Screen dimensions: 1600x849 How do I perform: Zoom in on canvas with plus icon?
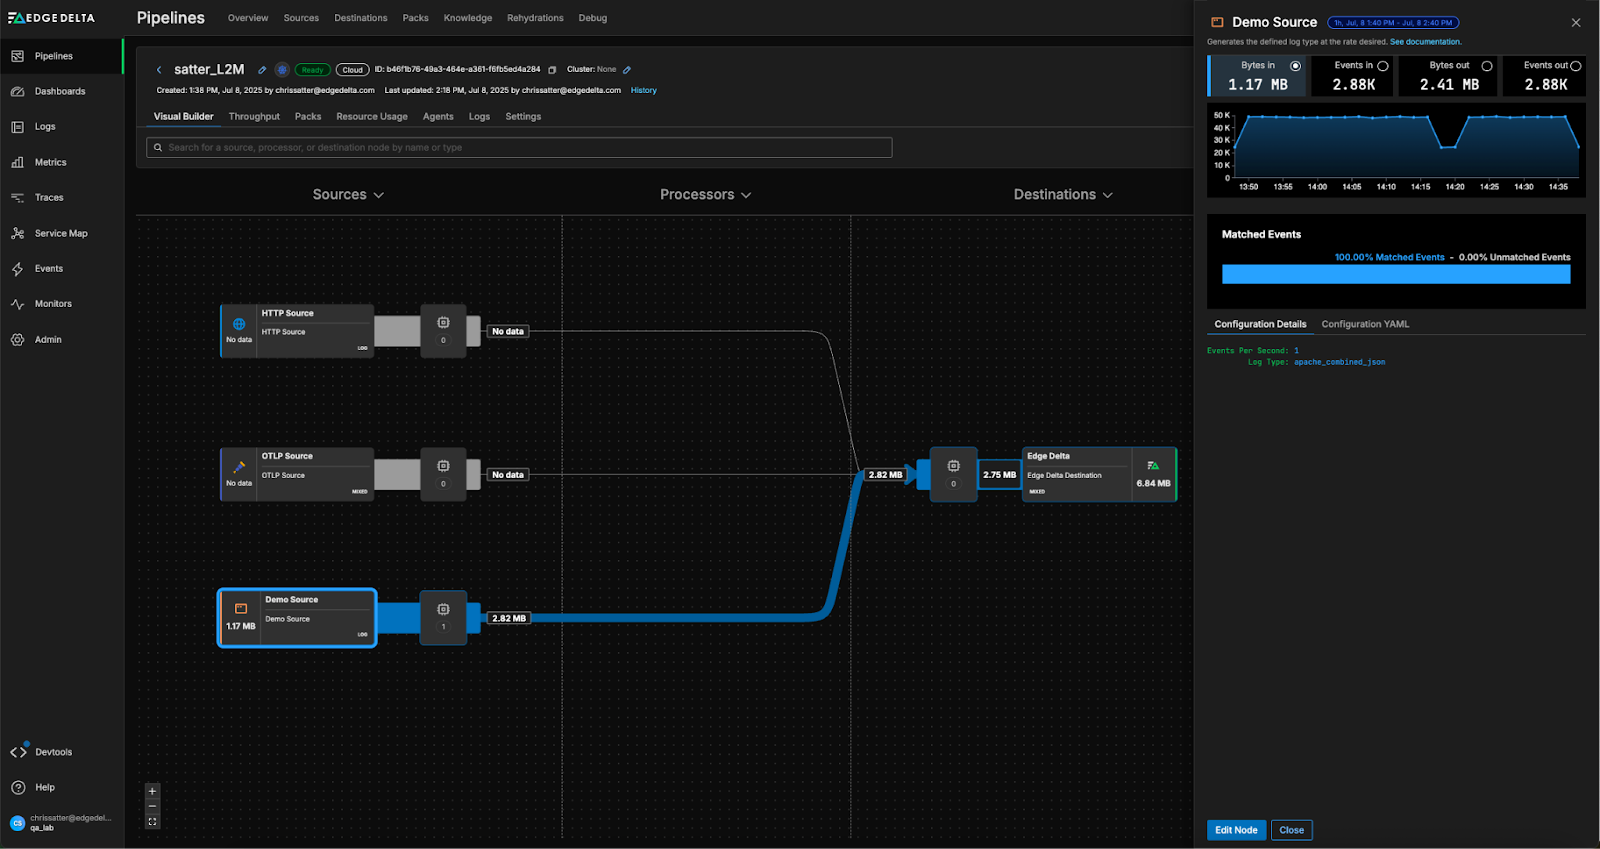coord(153,791)
